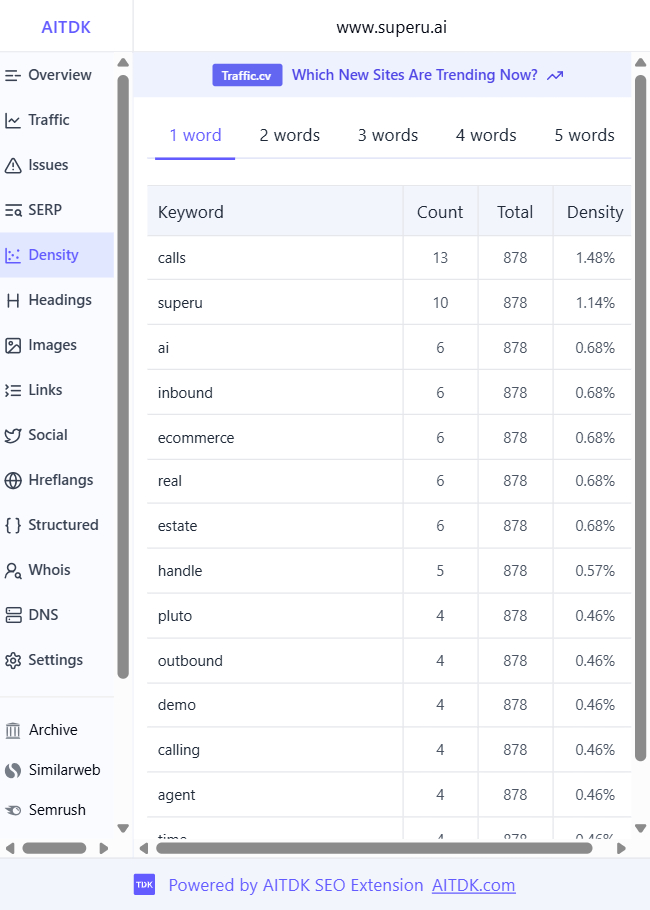Click the Structured data braces icon
Viewport: 650px width, 910px height.
pos(13,525)
